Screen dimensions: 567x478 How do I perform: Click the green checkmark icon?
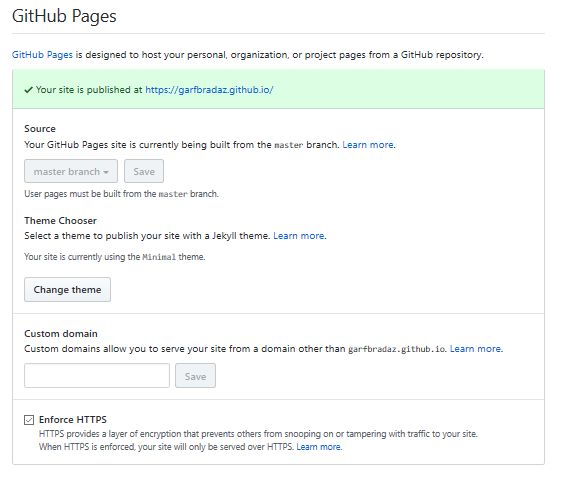pos(29,90)
